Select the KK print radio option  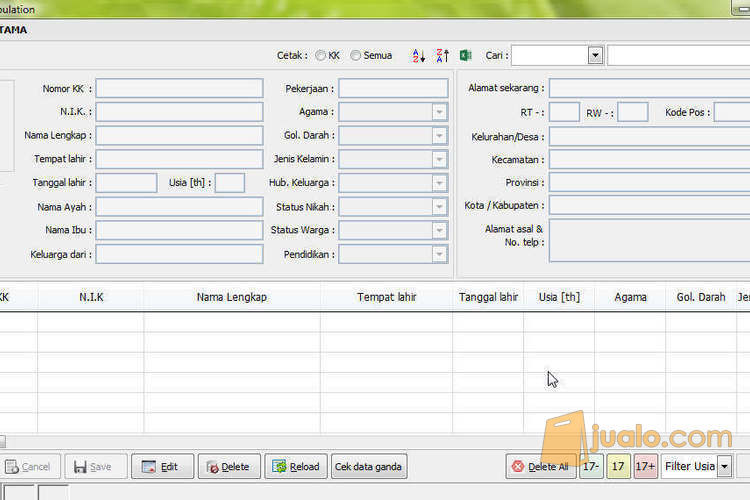coord(320,56)
